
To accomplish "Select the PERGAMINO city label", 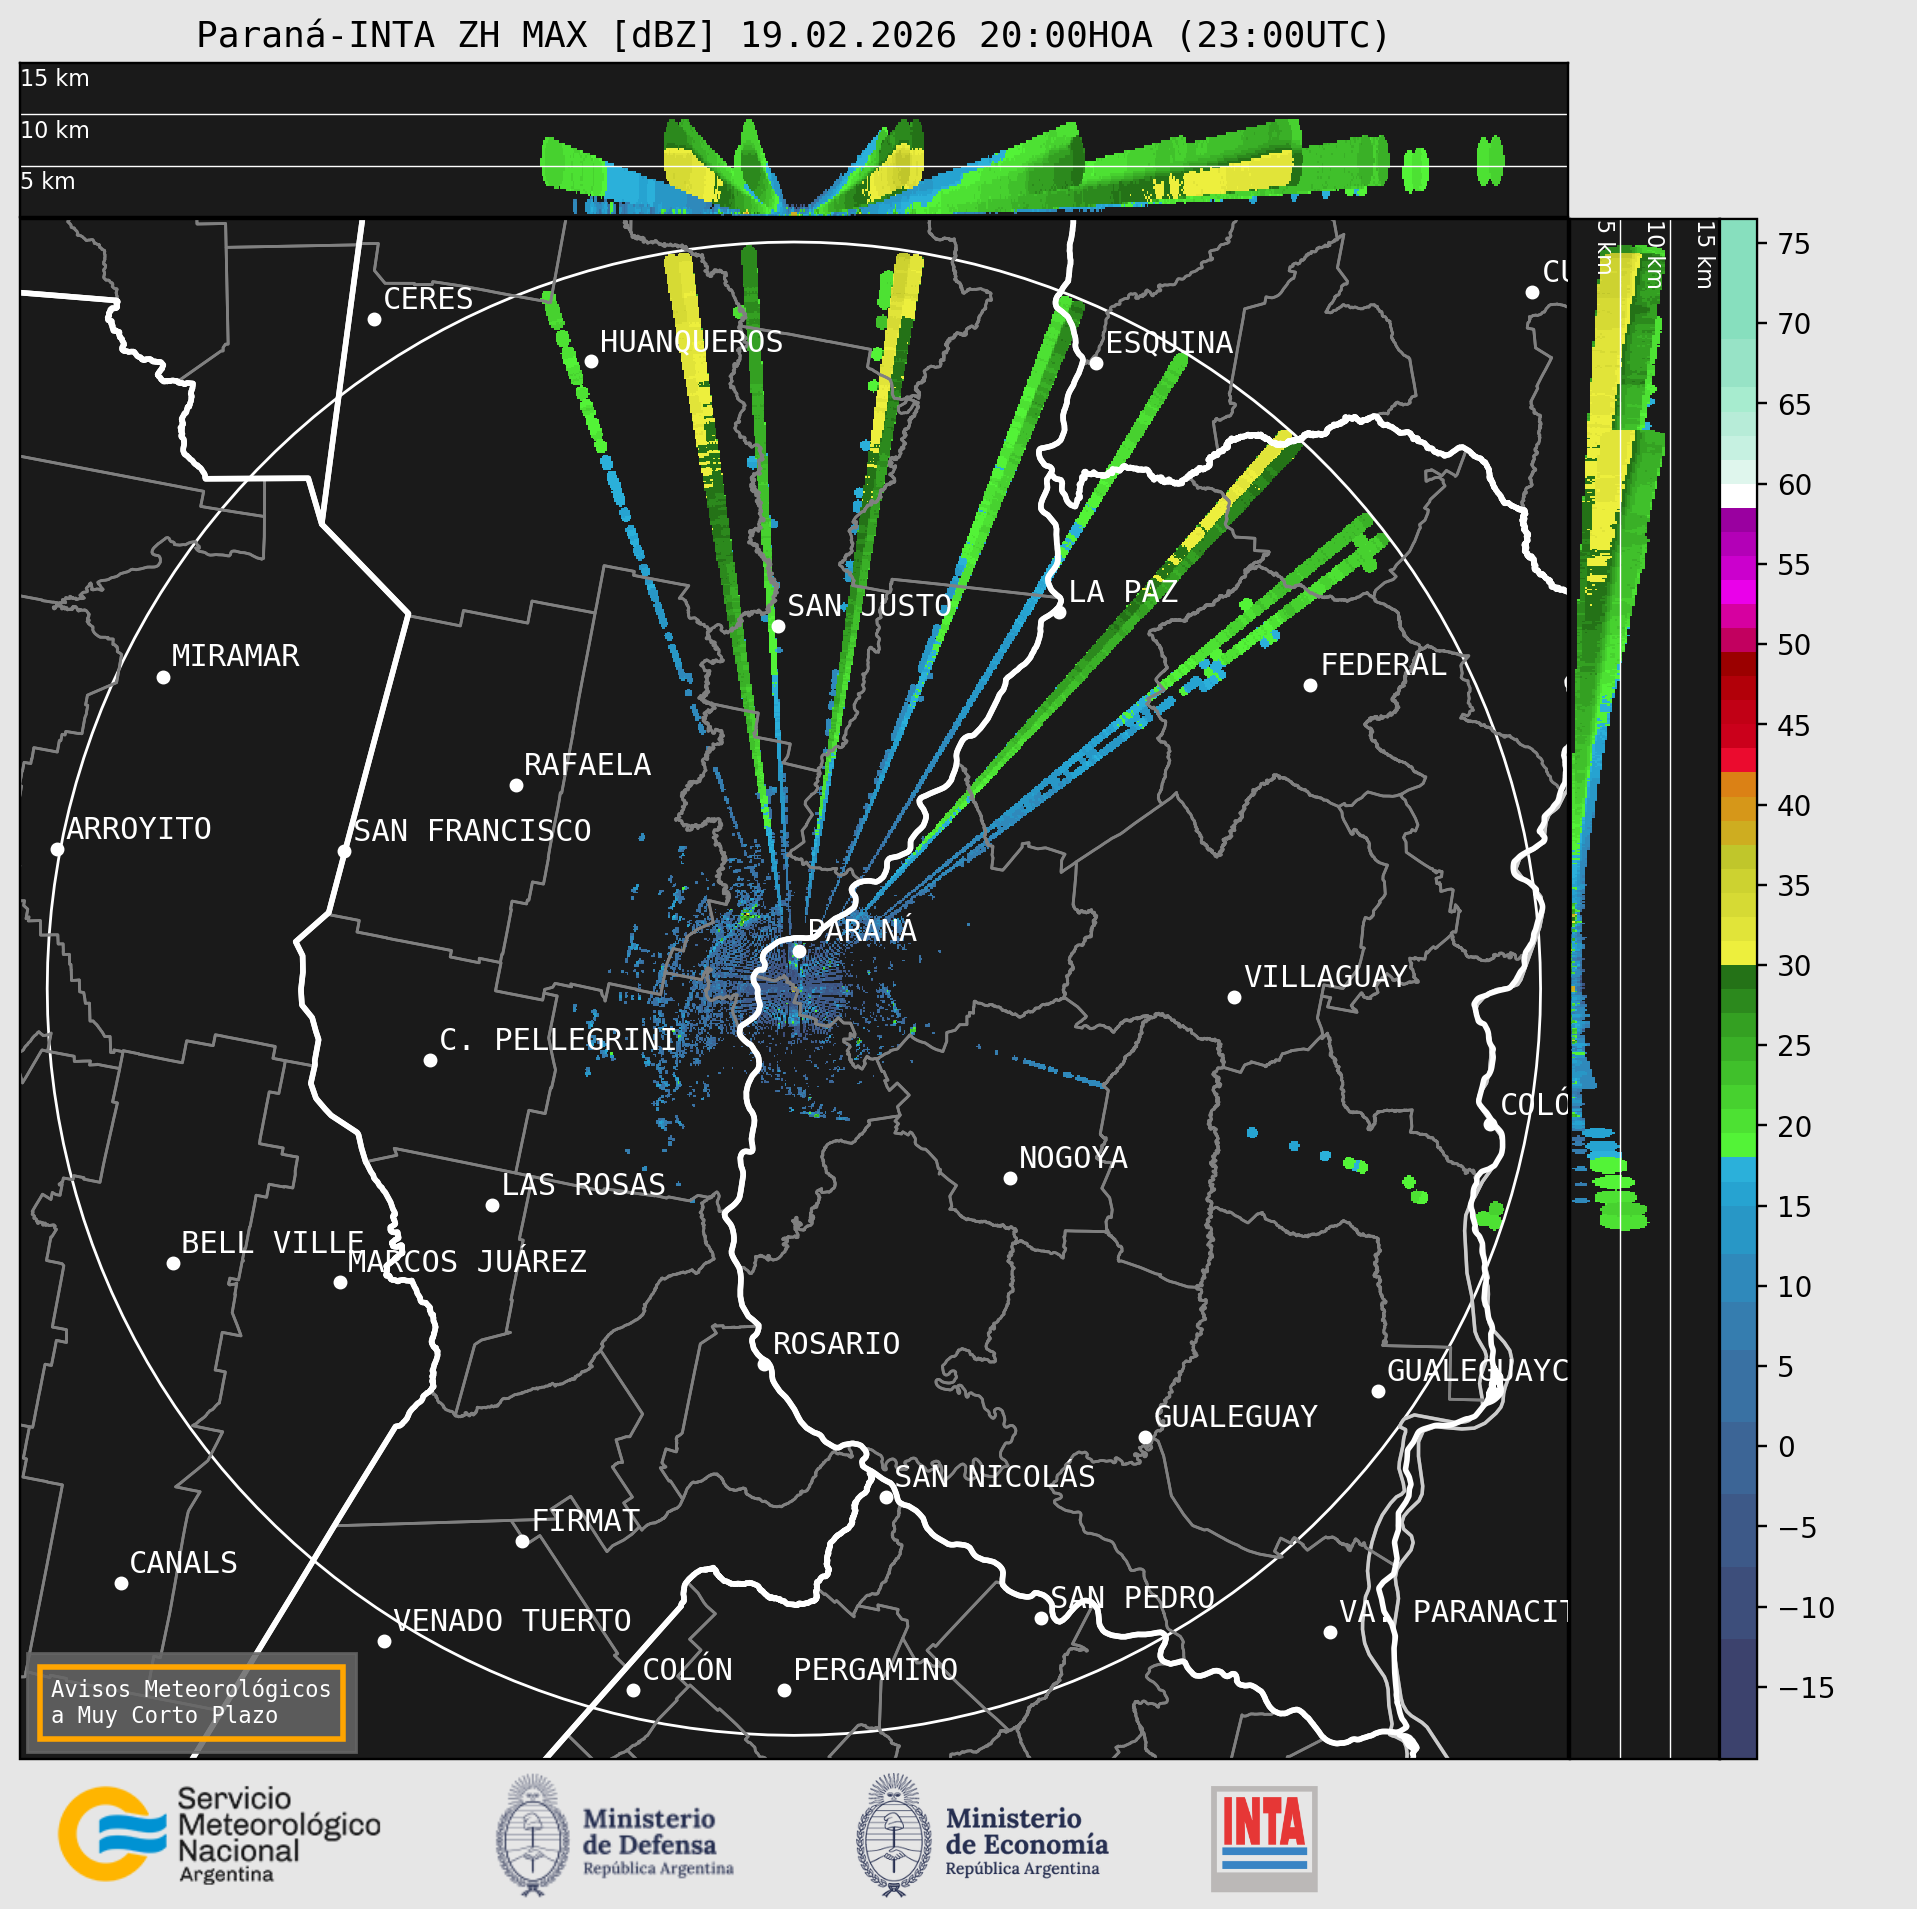I will (876, 1669).
